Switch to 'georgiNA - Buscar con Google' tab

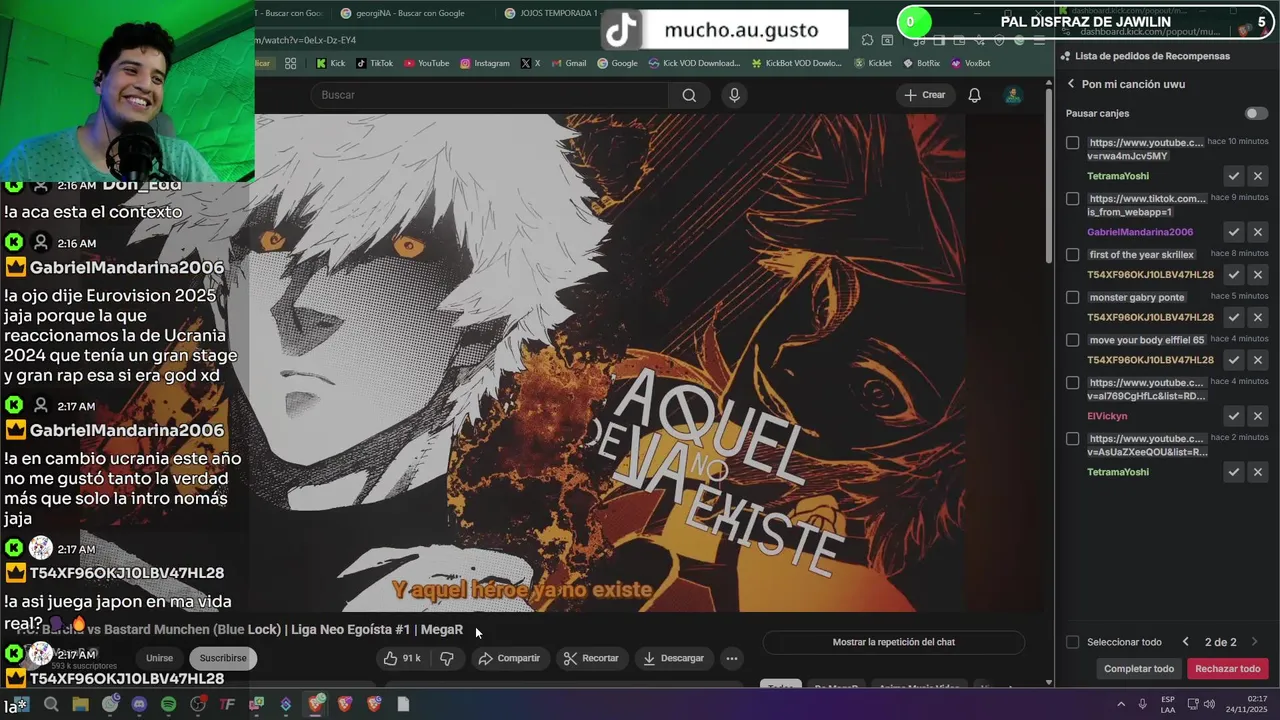pyautogui.click(x=410, y=13)
